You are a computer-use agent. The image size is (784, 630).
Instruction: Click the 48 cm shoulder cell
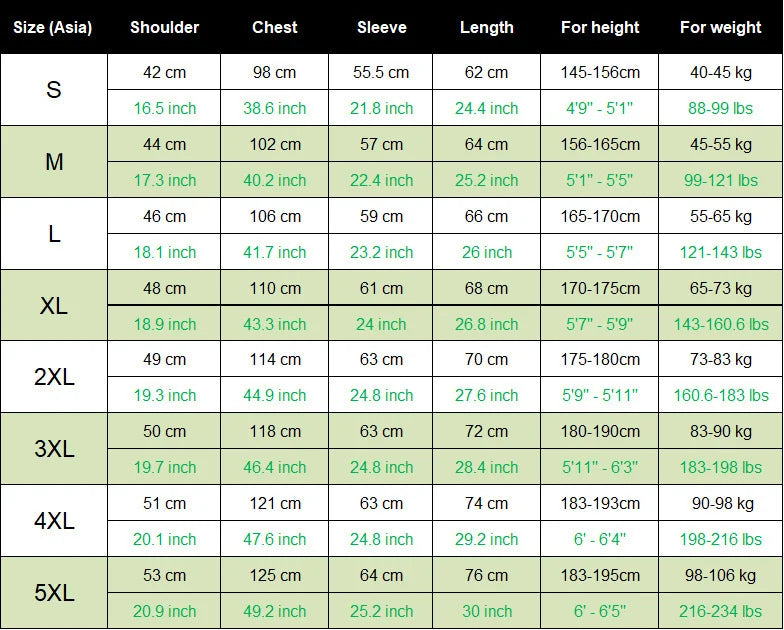[x=164, y=288]
